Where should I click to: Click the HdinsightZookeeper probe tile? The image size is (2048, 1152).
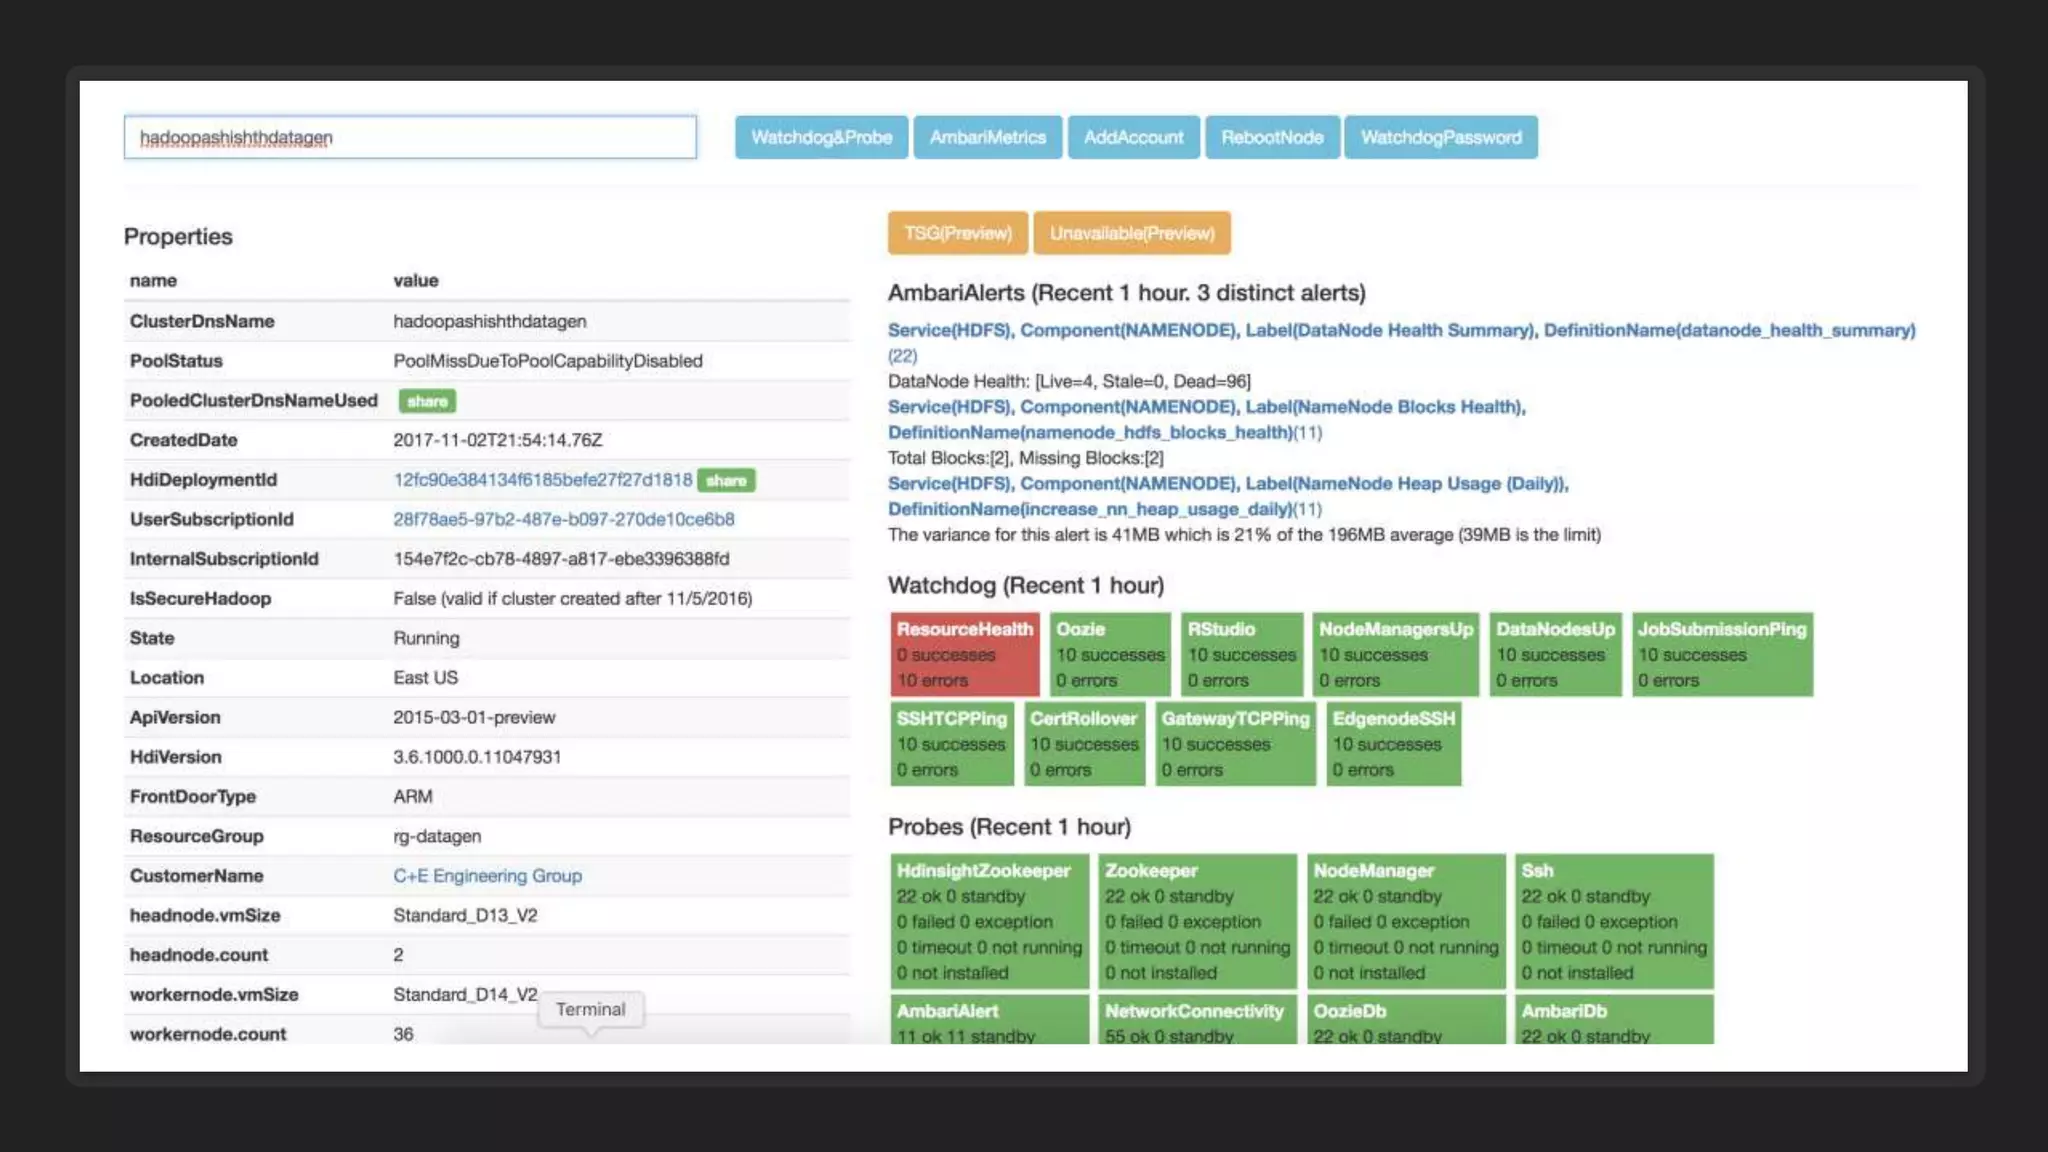pyautogui.click(x=988, y=921)
